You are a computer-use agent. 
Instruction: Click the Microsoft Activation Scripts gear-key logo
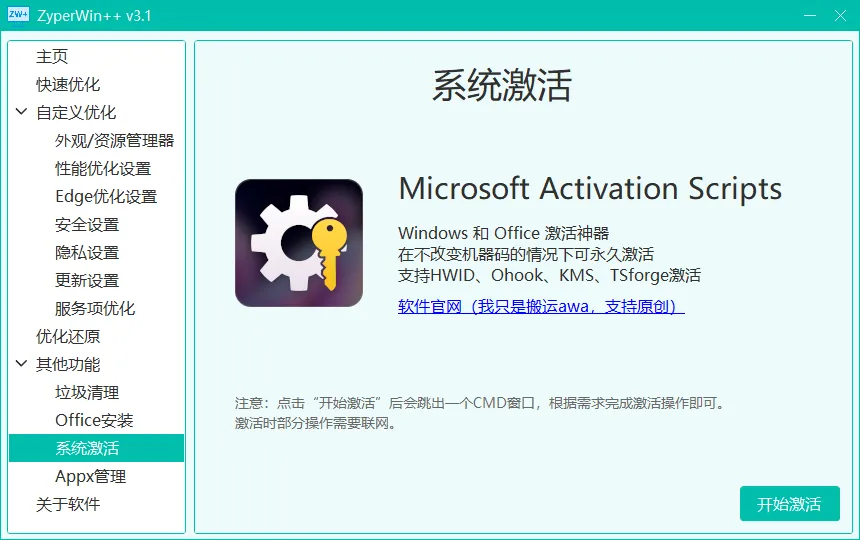pyautogui.click(x=298, y=242)
